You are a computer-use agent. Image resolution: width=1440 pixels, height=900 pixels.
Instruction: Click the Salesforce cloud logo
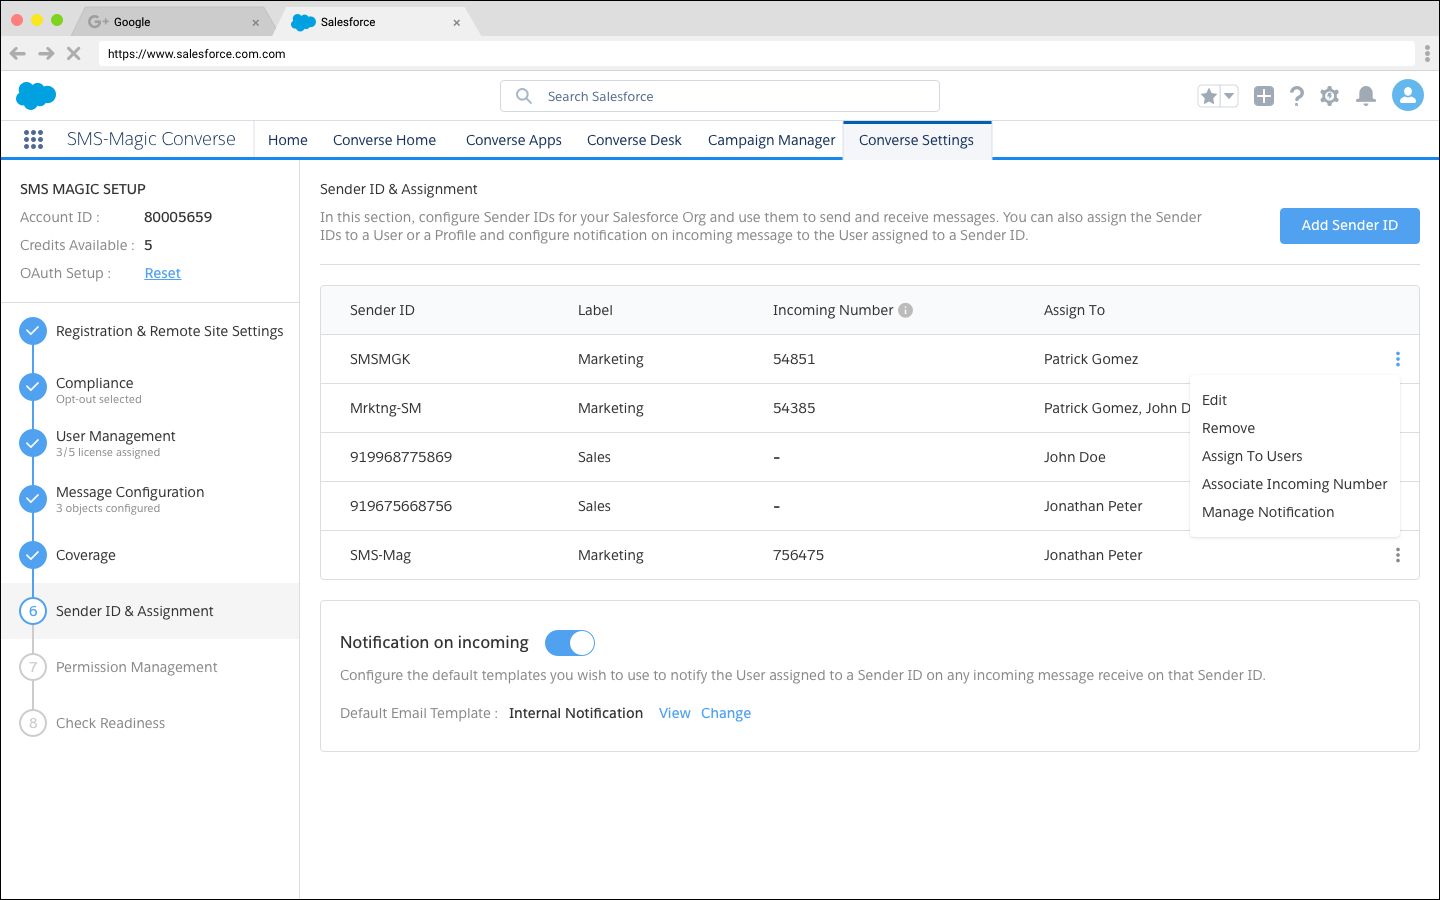coord(36,96)
